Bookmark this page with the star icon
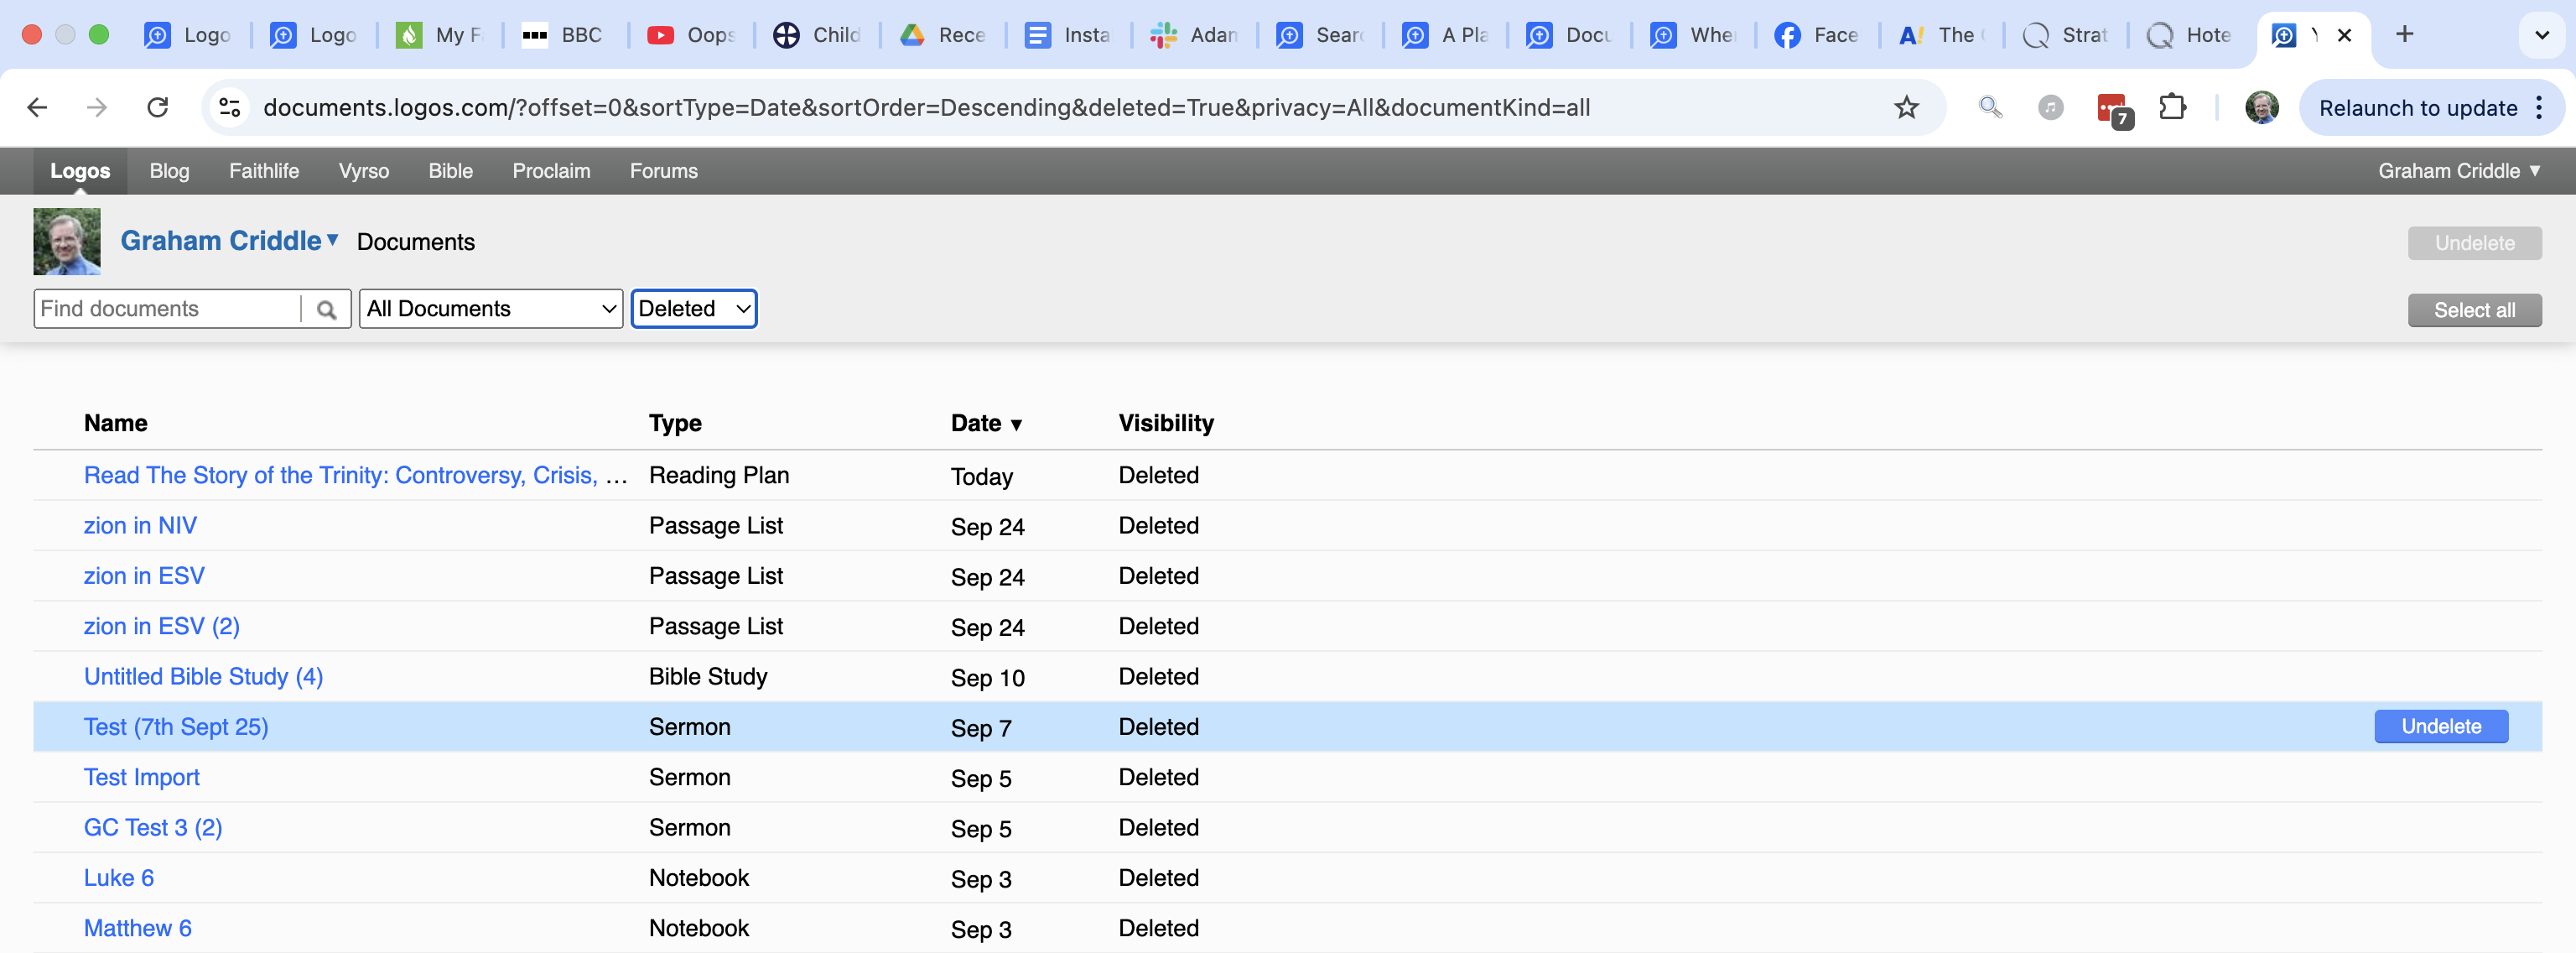 (1906, 108)
